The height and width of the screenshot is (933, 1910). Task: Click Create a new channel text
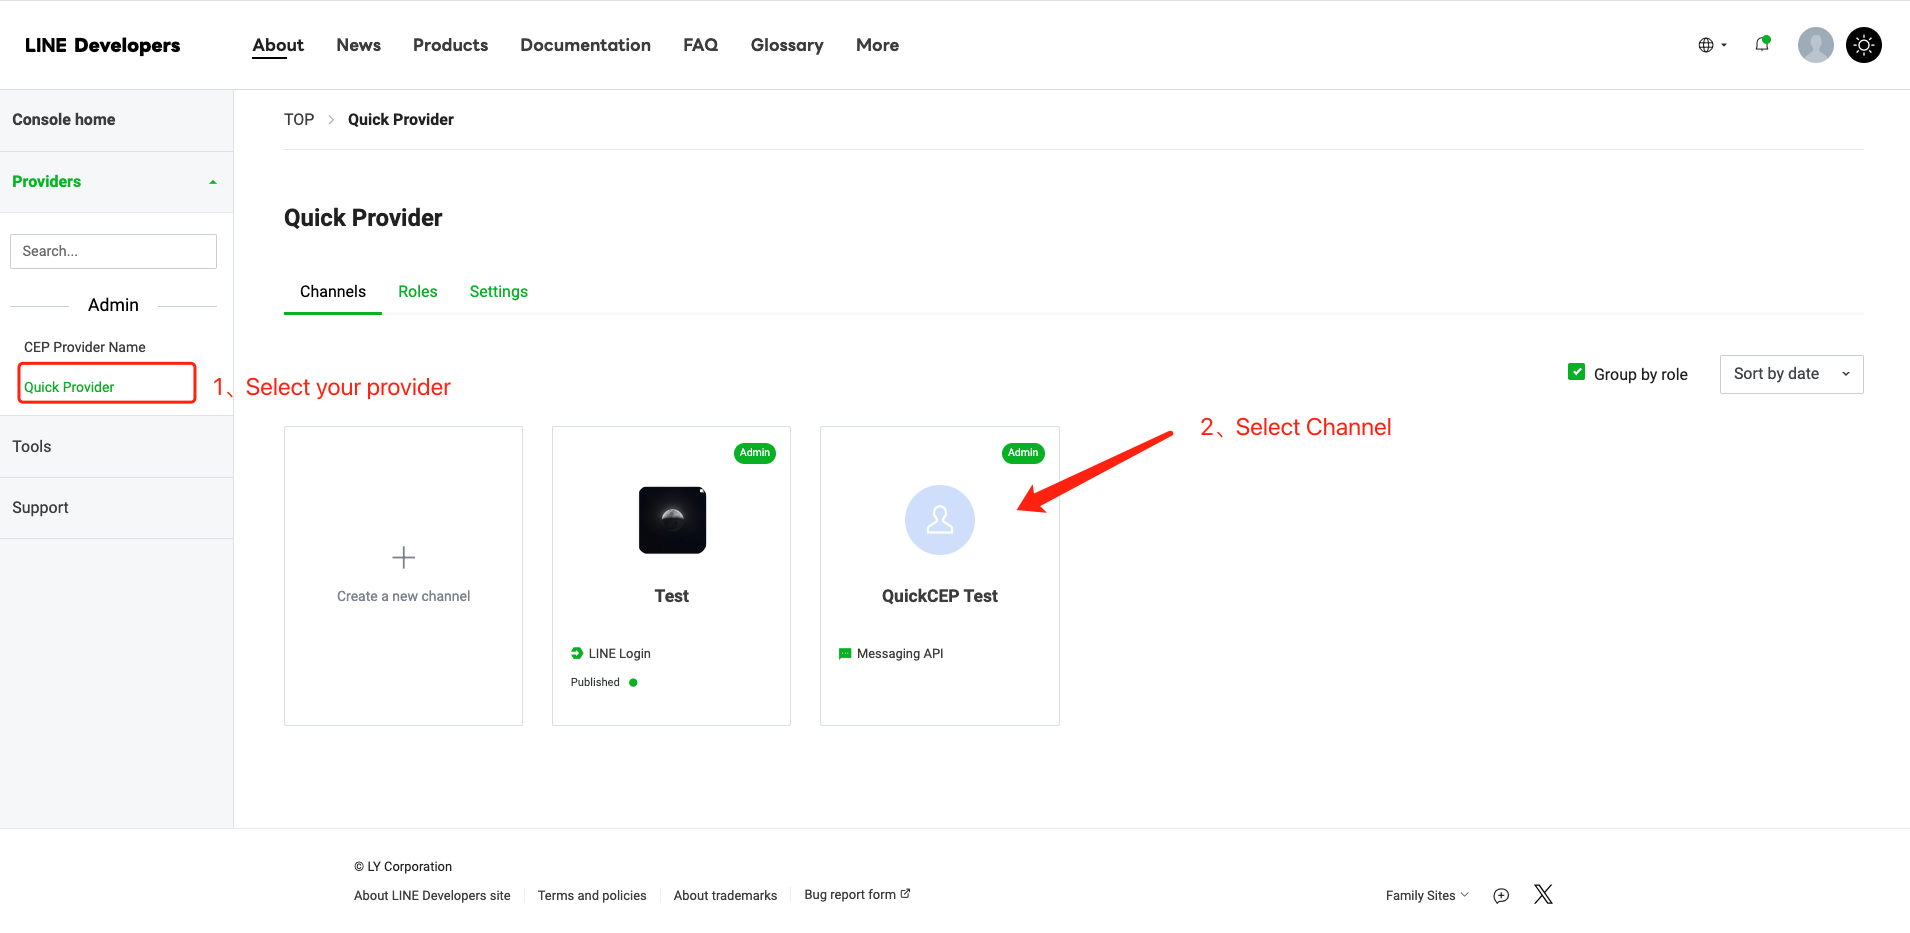tap(403, 596)
